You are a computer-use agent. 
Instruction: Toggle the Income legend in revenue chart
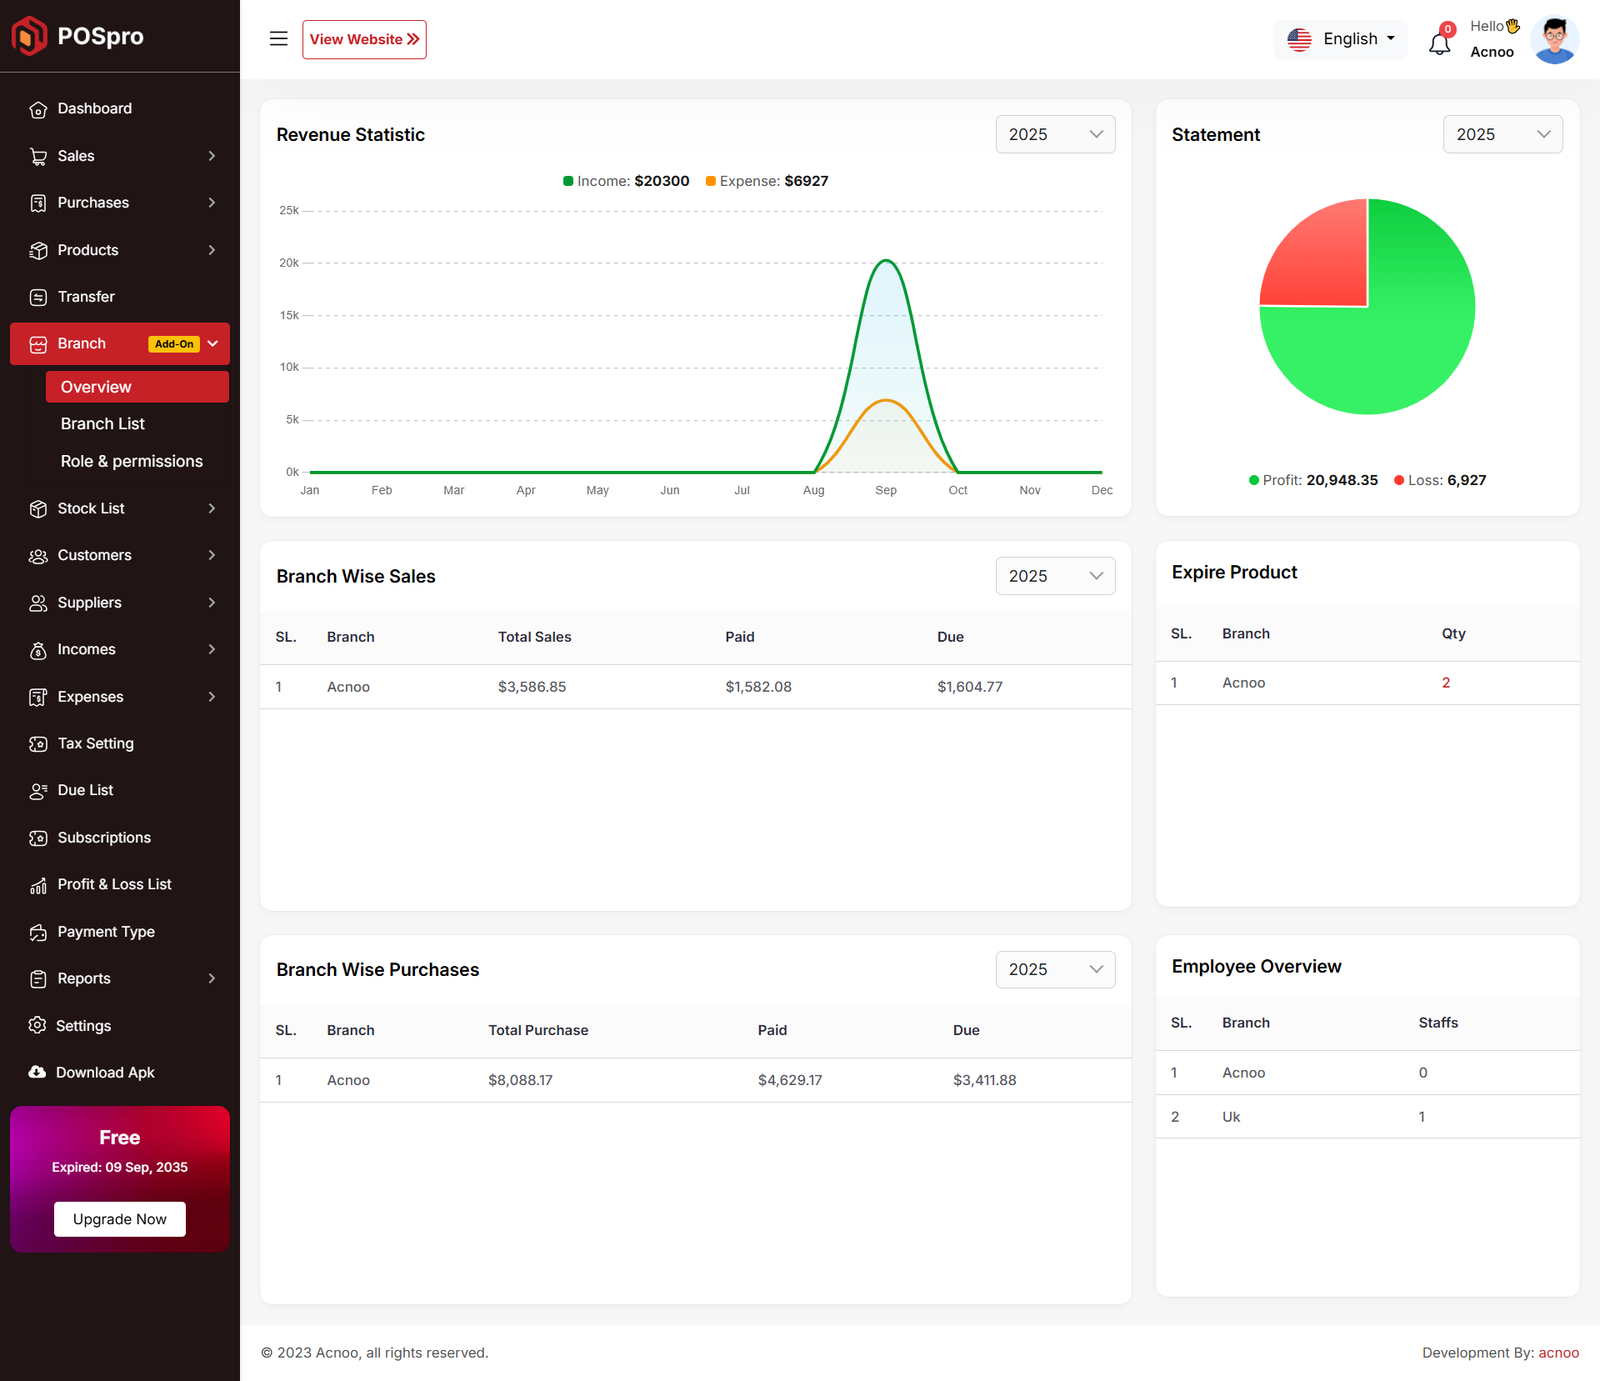(626, 181)
